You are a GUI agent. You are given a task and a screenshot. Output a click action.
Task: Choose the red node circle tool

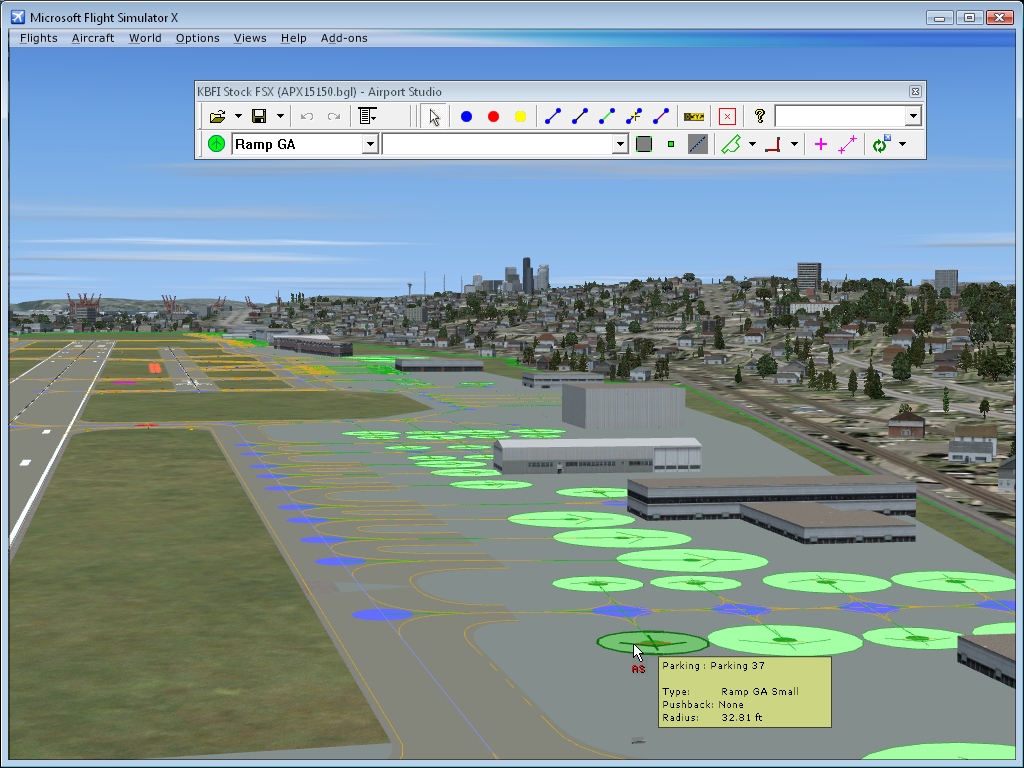coord(493,116)
